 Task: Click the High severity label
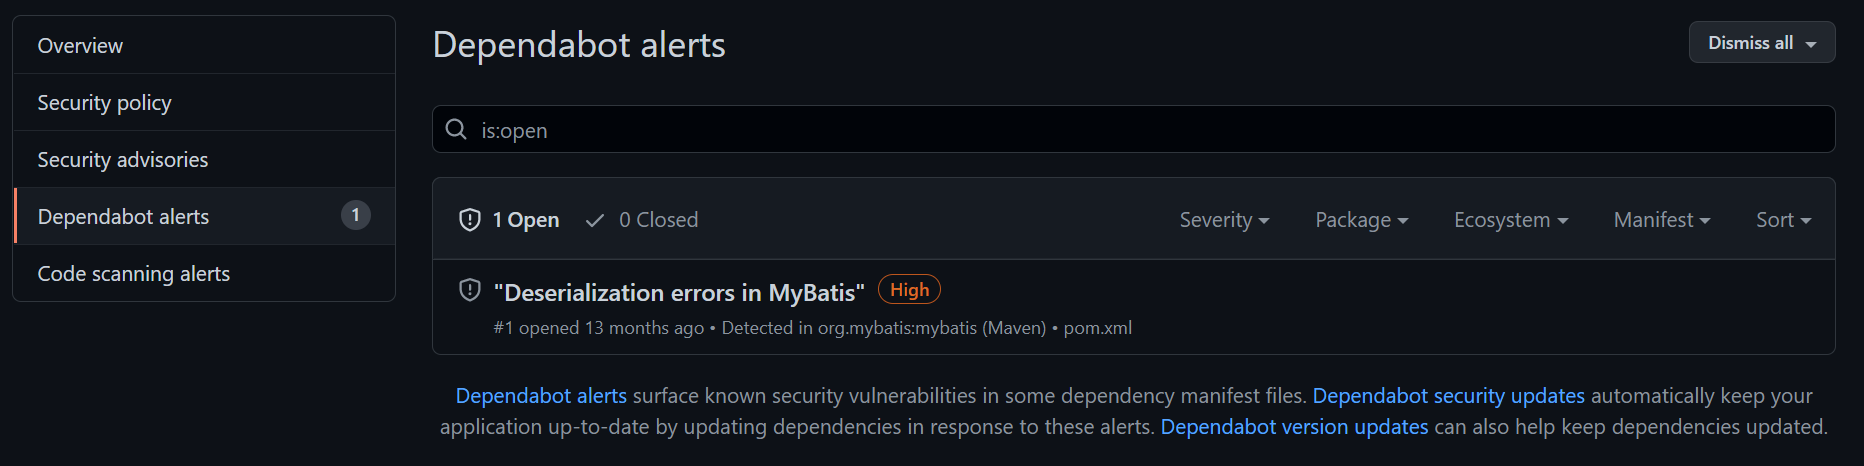point(909,290)
